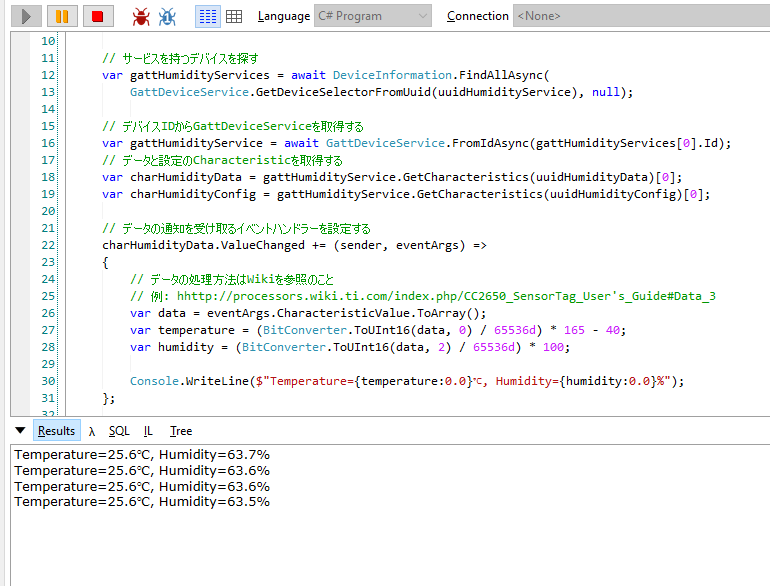Screen dimensions: 770x586
Task: Open the Connection dropdown showing None
Action: [x=641, y=16]
